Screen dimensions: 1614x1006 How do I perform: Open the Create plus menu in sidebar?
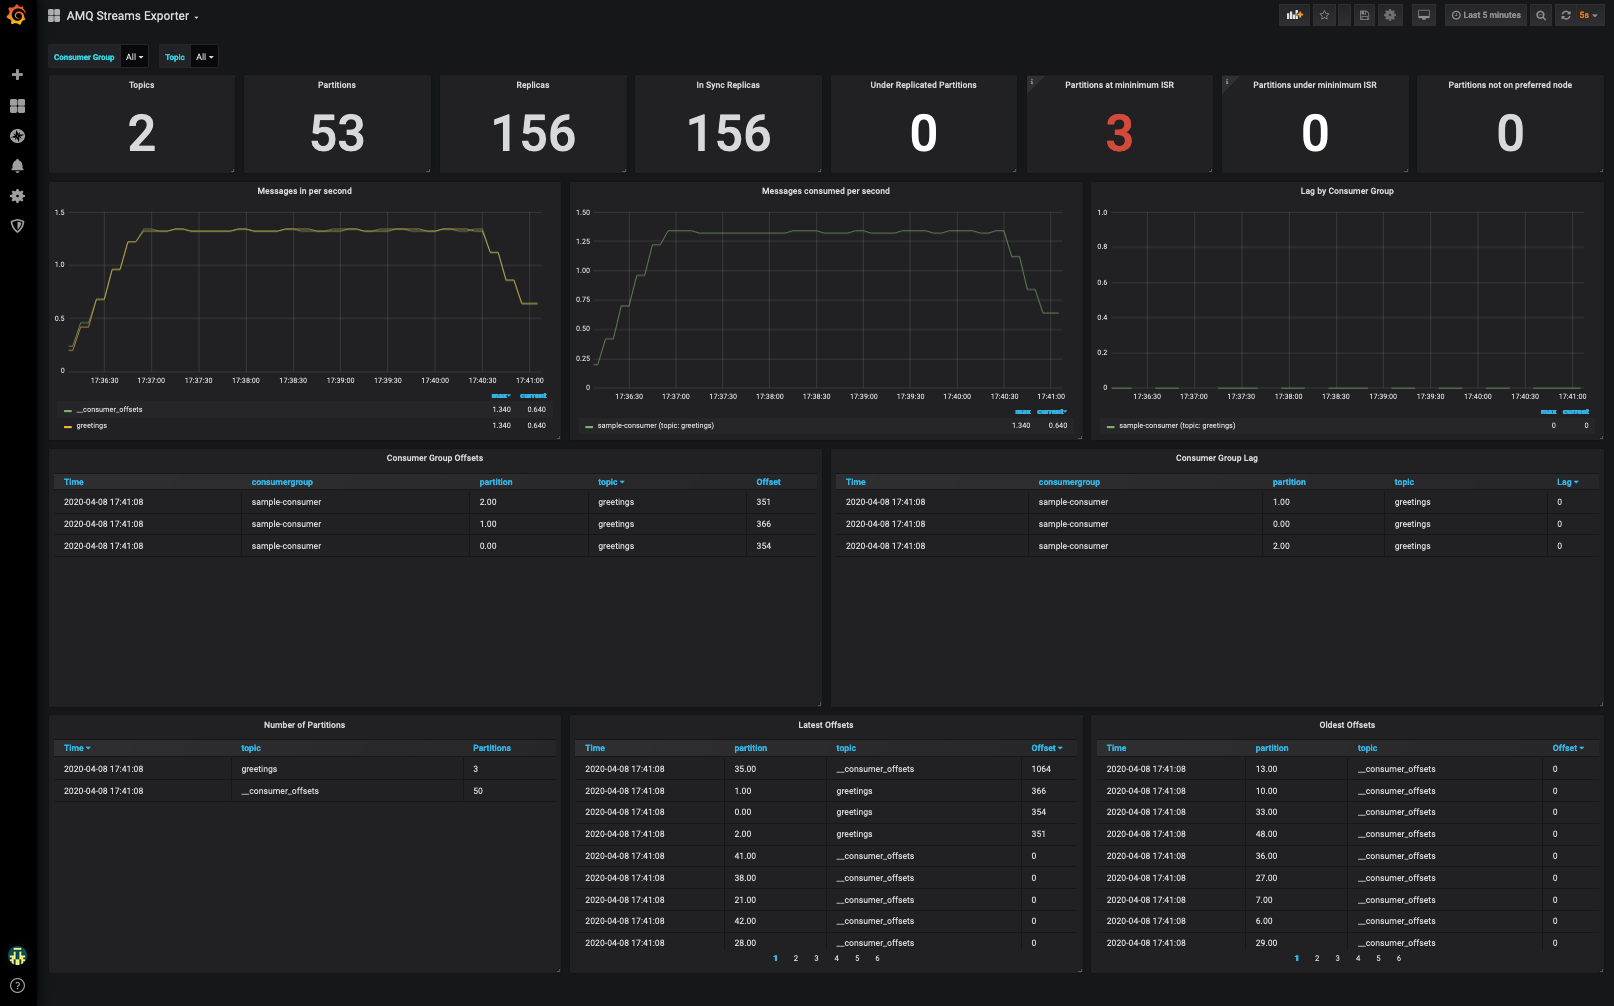[x=17, y=75]
